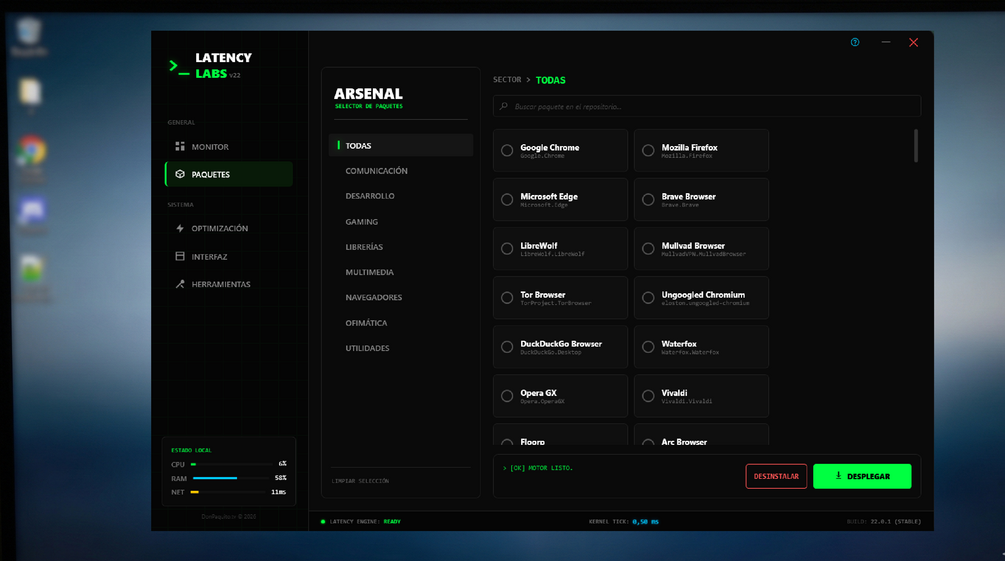The width and height of the screenshot is (1005, 561).
Task: Click the Paquetes box icon
Action: (180, 174)
